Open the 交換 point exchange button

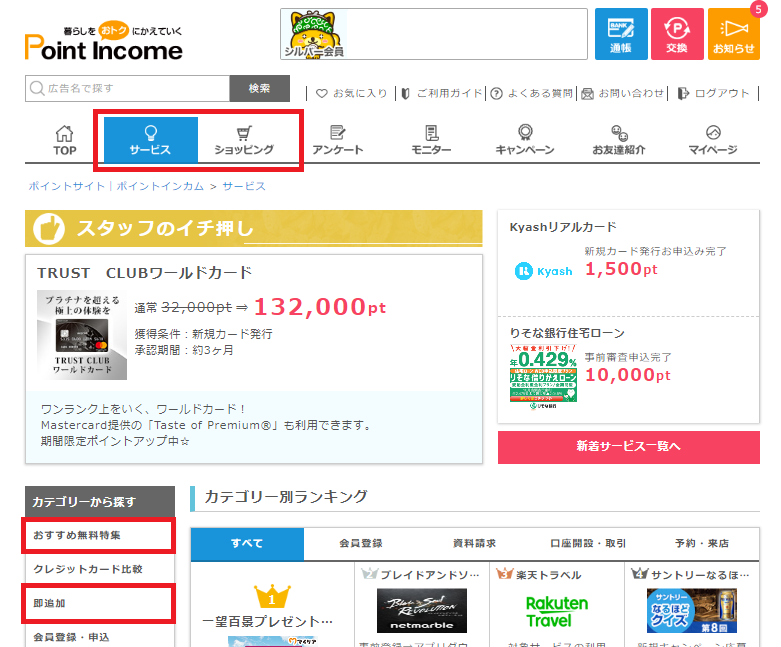point(677,34)
